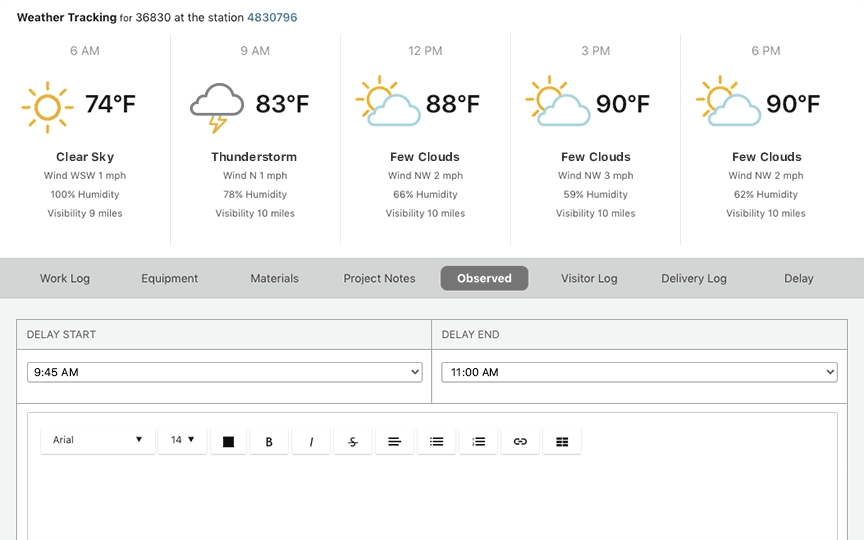Toggle bold formatting in the editor toolbar
864x540 pixels.
[269, 441]
